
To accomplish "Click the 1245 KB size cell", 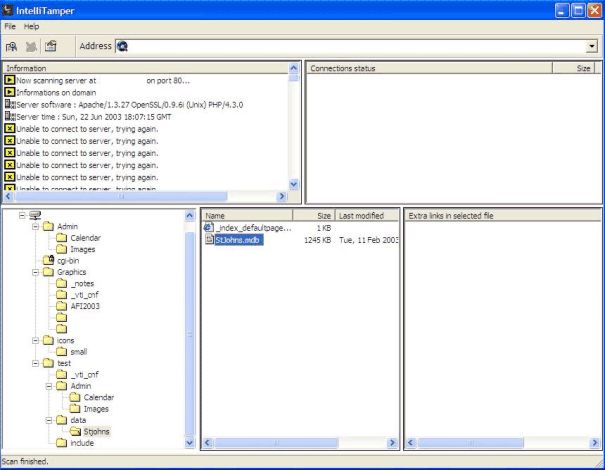I will [x=318, y=240].
